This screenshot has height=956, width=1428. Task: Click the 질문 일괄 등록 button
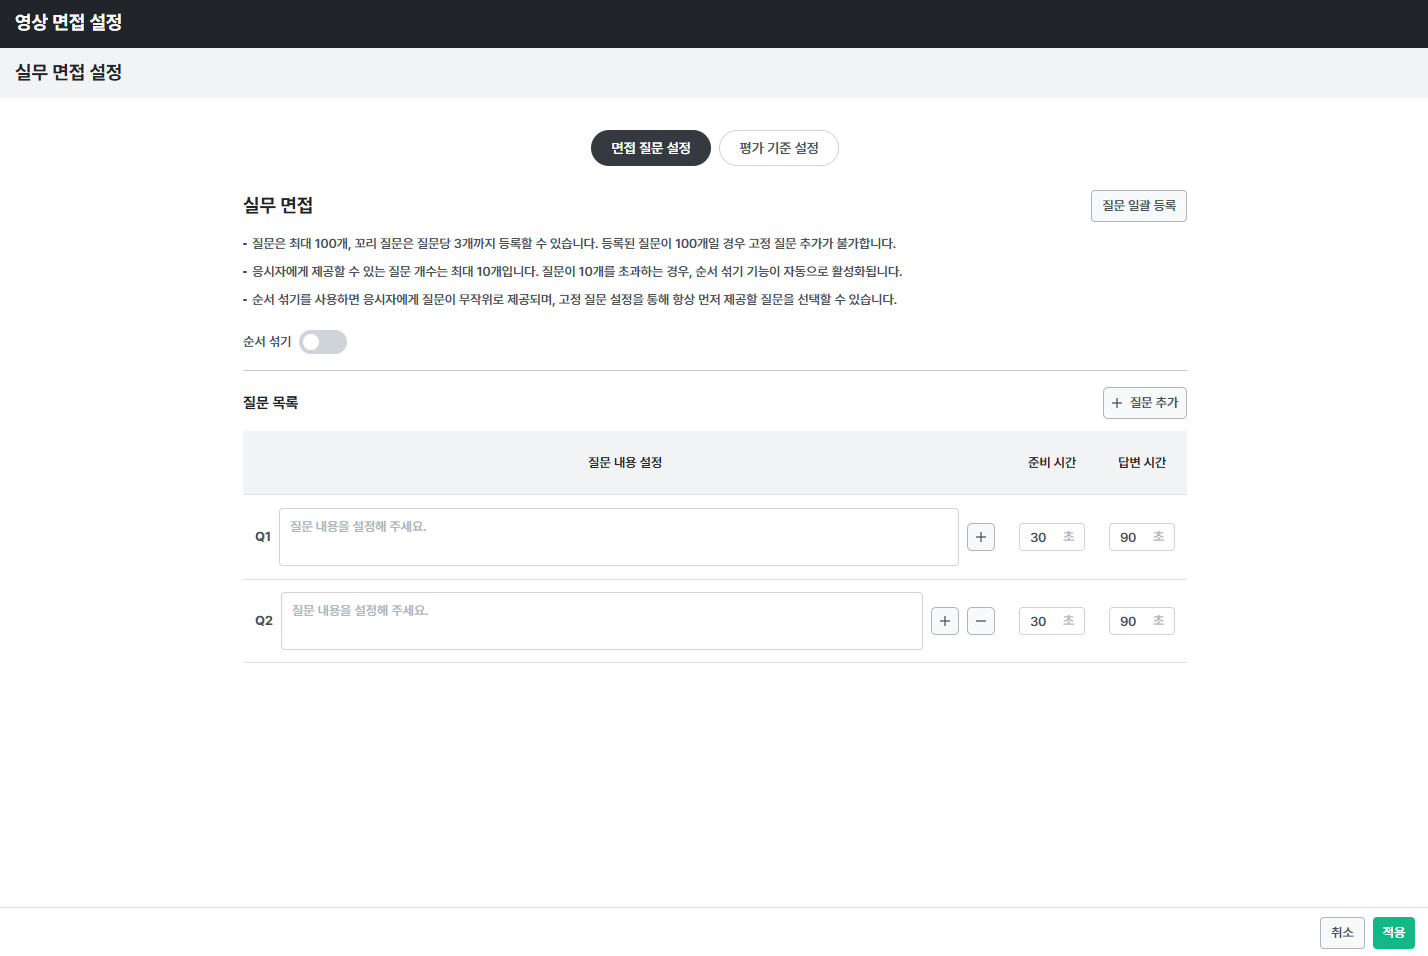tap(1138, 206)
